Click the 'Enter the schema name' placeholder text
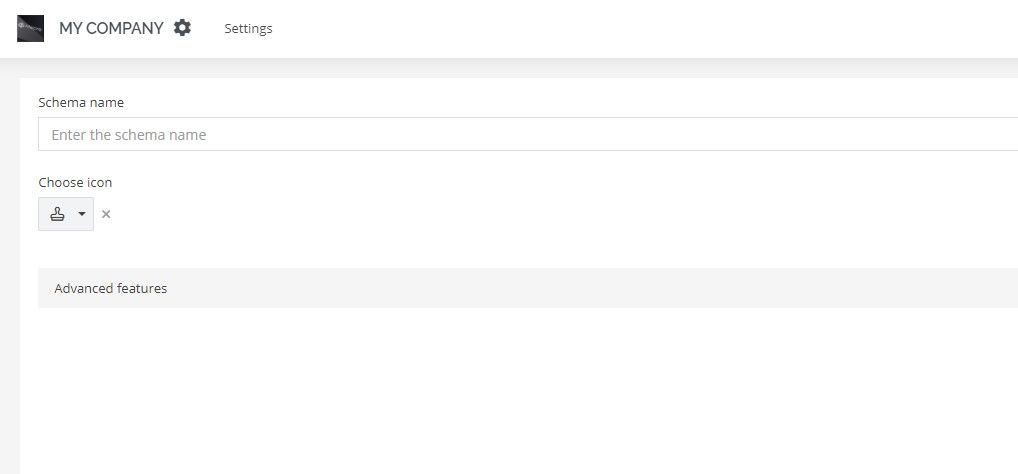The height and width of the screenshot is (474, 1018). (129, 135)
